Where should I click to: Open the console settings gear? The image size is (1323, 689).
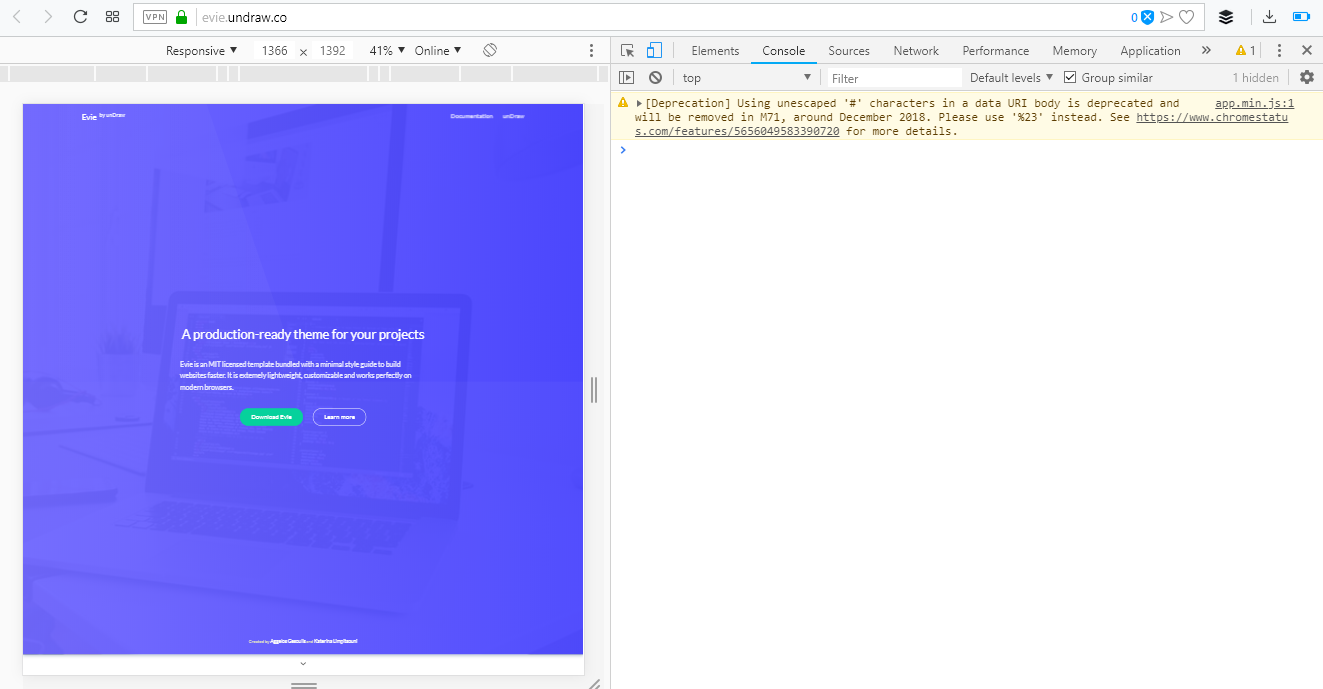point(1308,77)
